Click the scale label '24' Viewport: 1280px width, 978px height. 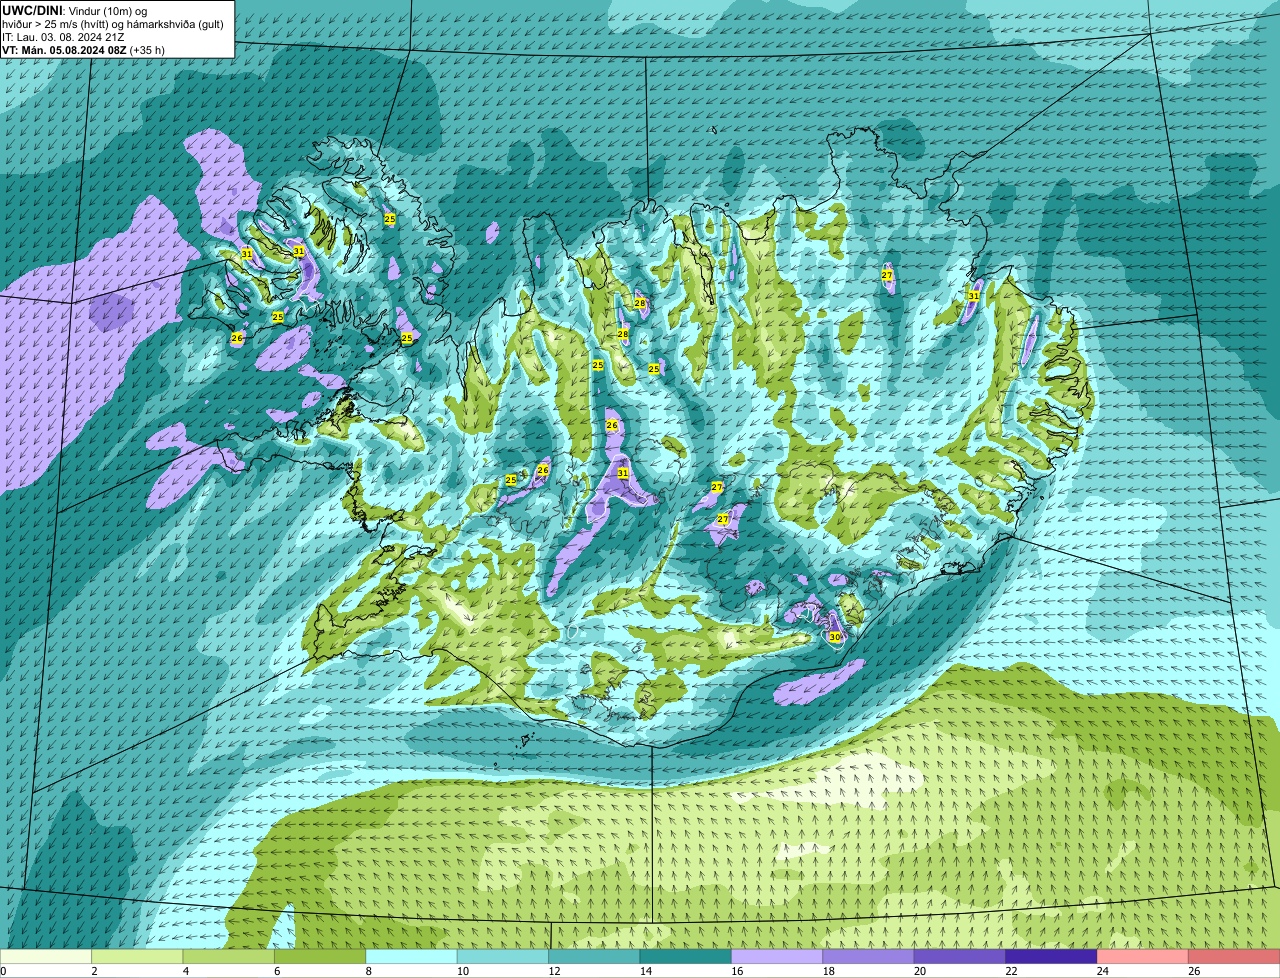1102,971
